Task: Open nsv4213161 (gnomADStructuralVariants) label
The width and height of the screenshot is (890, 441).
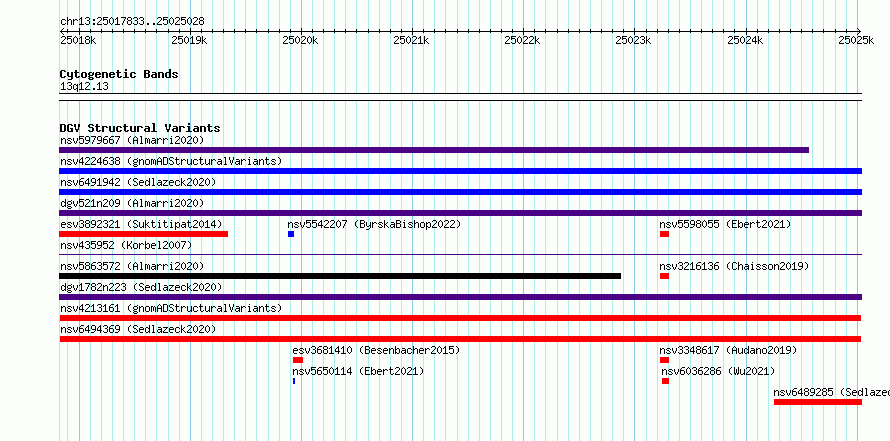Action: pyautogui.click(x=171, y=308)
